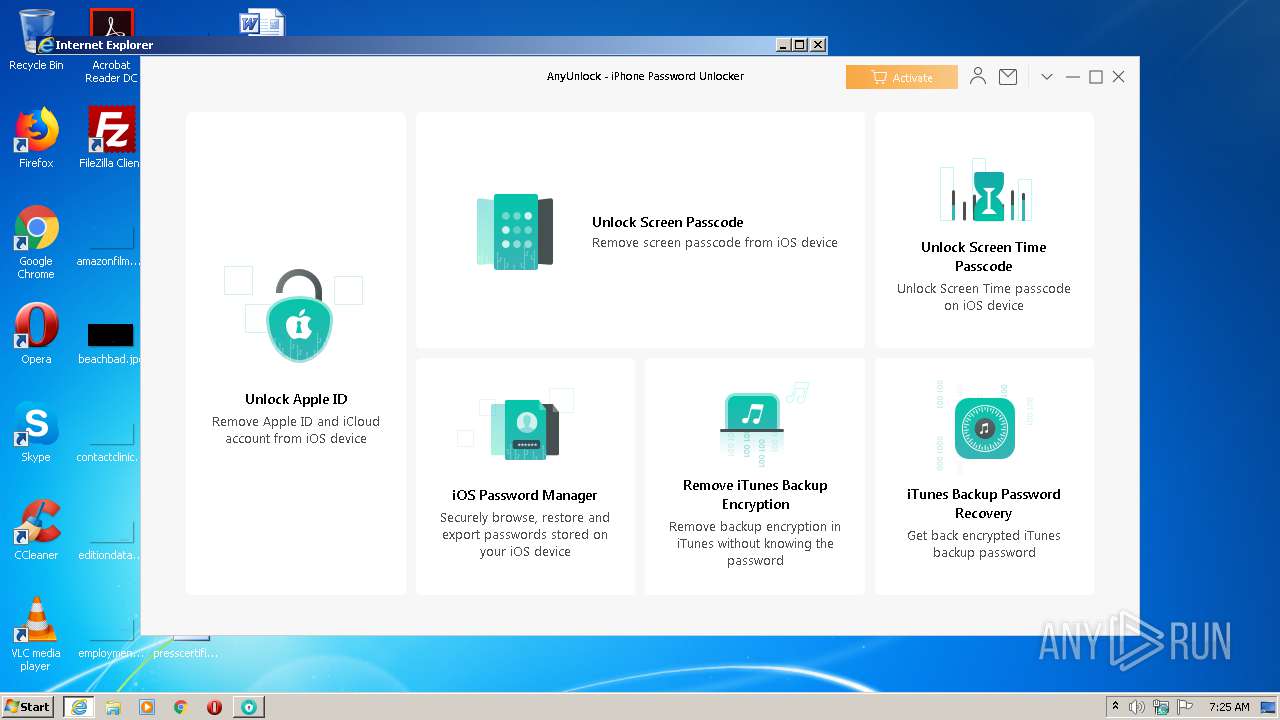The image size is (1280, 720).
Task: Open the beachbad.jpg desktop file
Action: point(110,343)
